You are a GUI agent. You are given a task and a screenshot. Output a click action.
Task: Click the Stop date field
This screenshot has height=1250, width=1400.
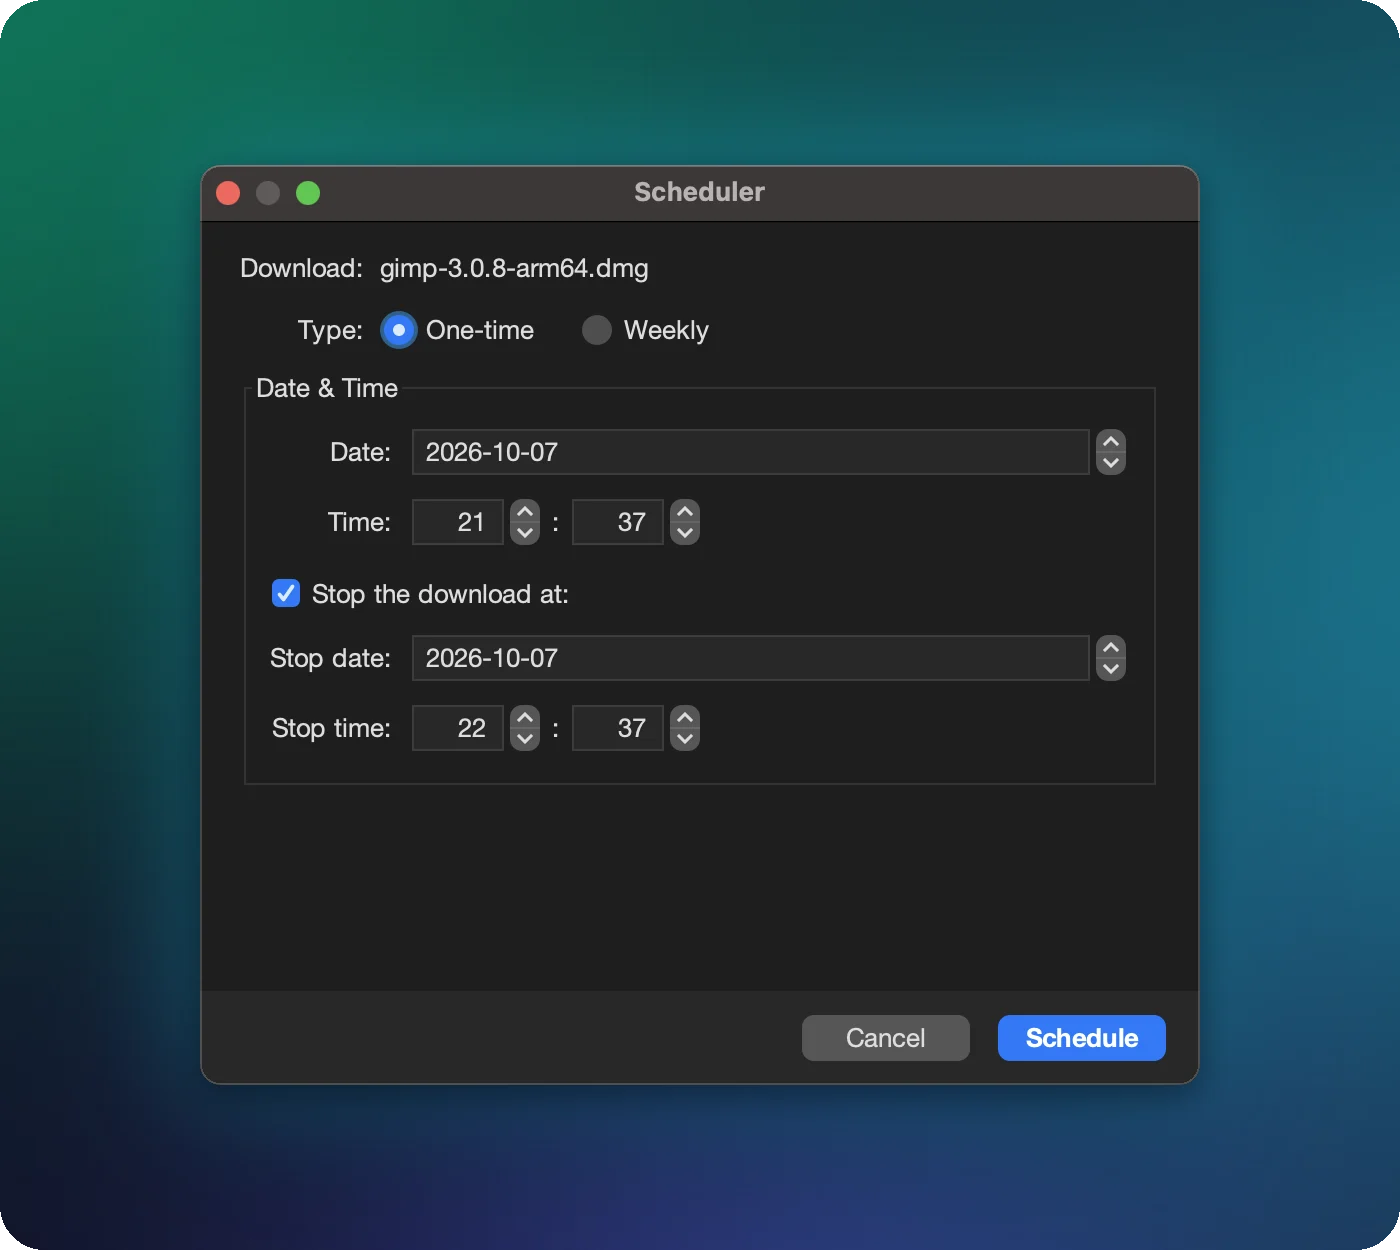click(x=750, y=658)
